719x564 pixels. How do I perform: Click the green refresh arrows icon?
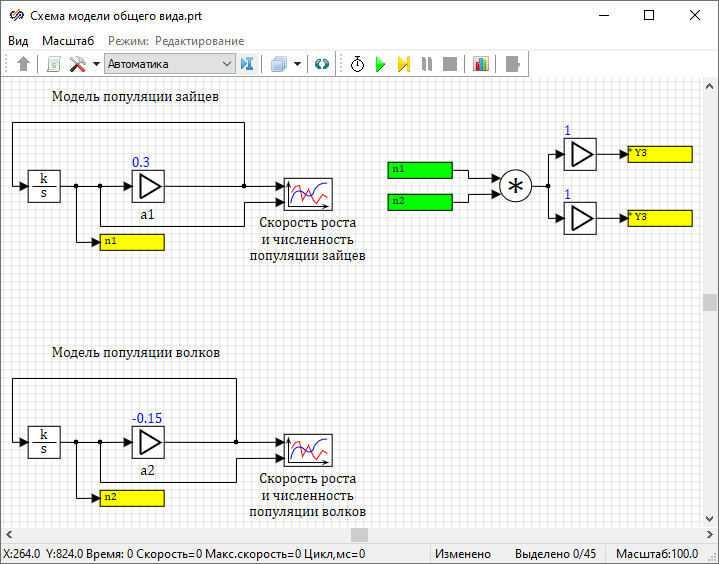tap(321, 64)
